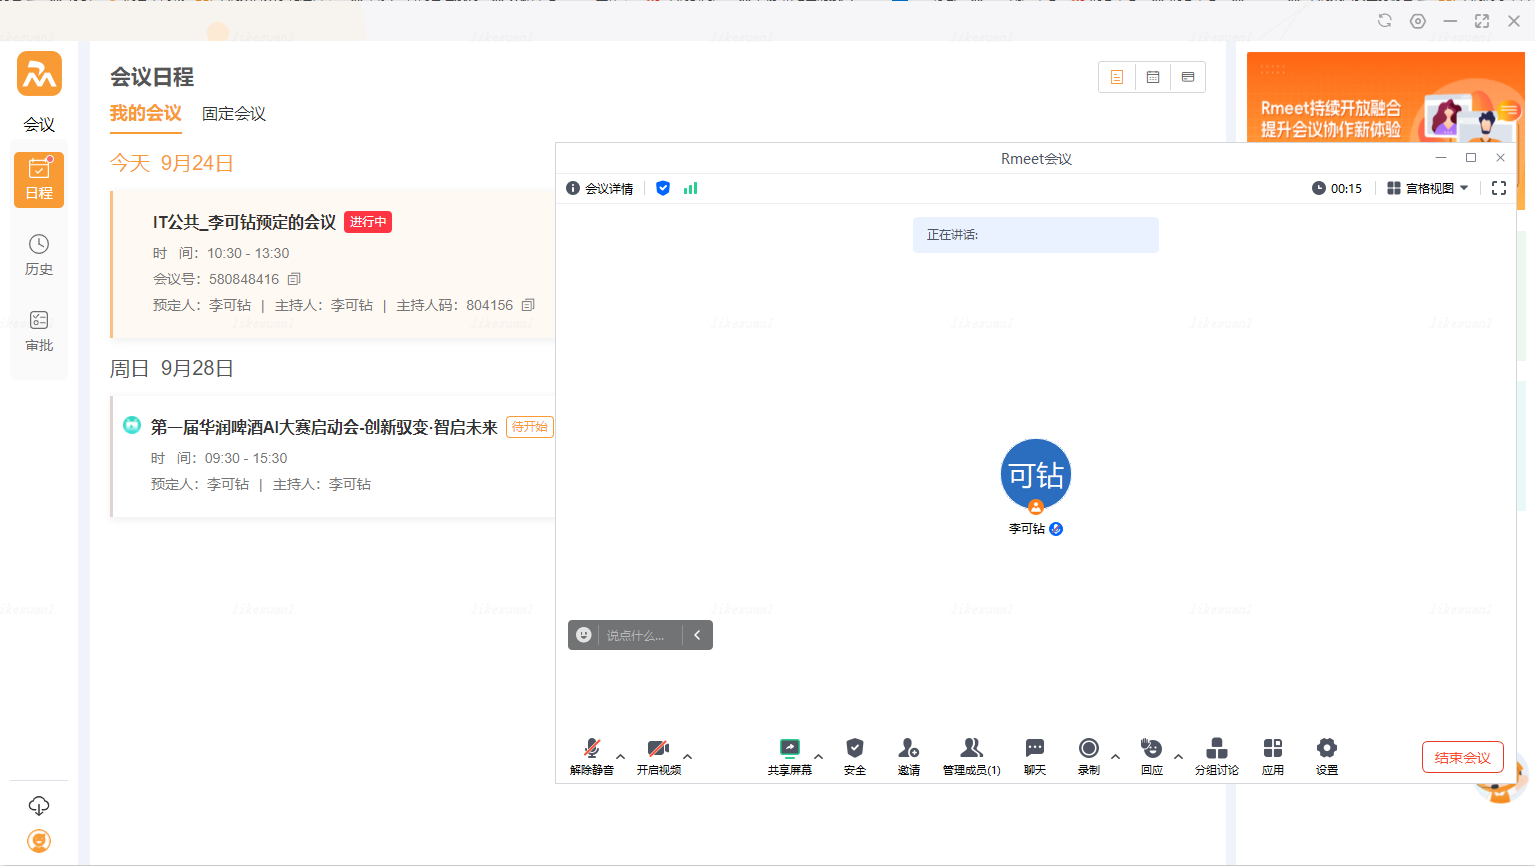Turn on the camera (开启视频)
Viewport: 1535px width, 866px height.
(x=658, y=755)
